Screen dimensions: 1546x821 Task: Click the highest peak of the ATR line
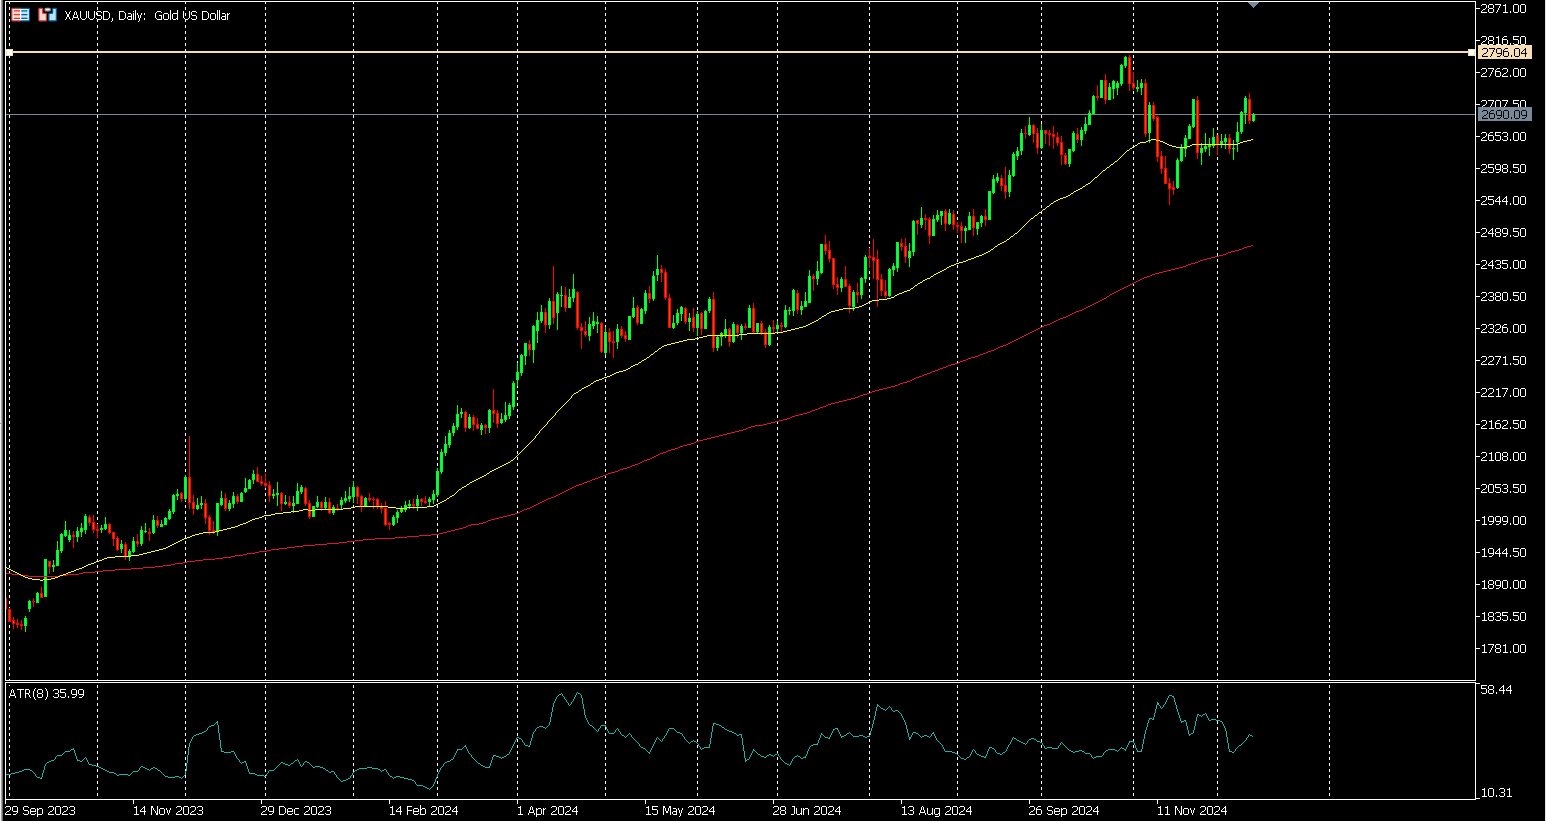pyautogui.click(x=576, y=693)
